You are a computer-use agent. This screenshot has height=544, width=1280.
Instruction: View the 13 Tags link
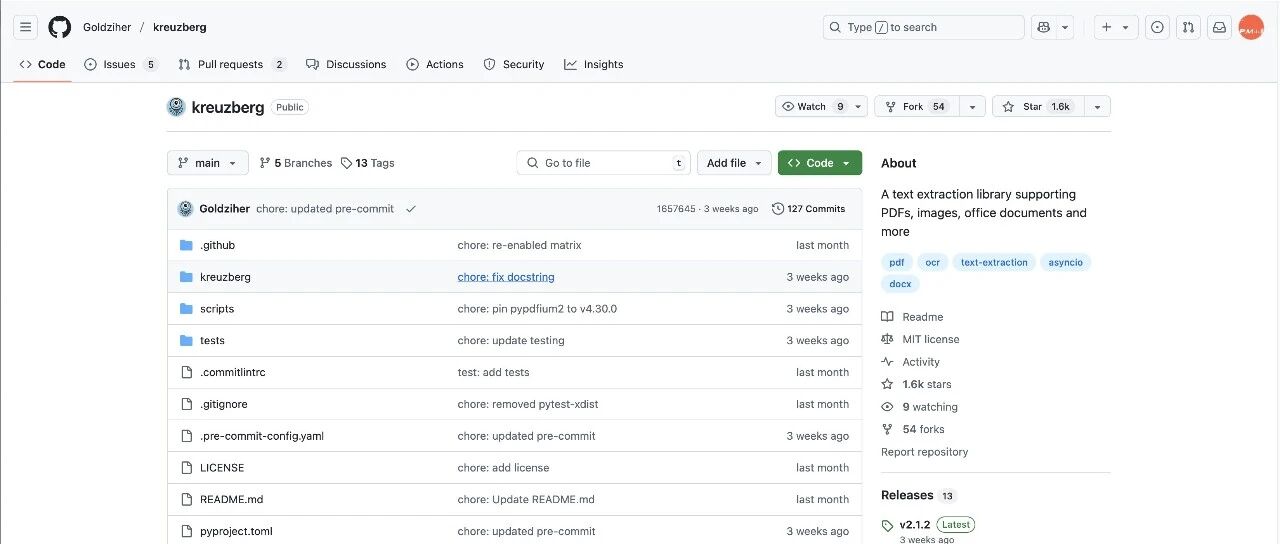click(x=367, y=163)
